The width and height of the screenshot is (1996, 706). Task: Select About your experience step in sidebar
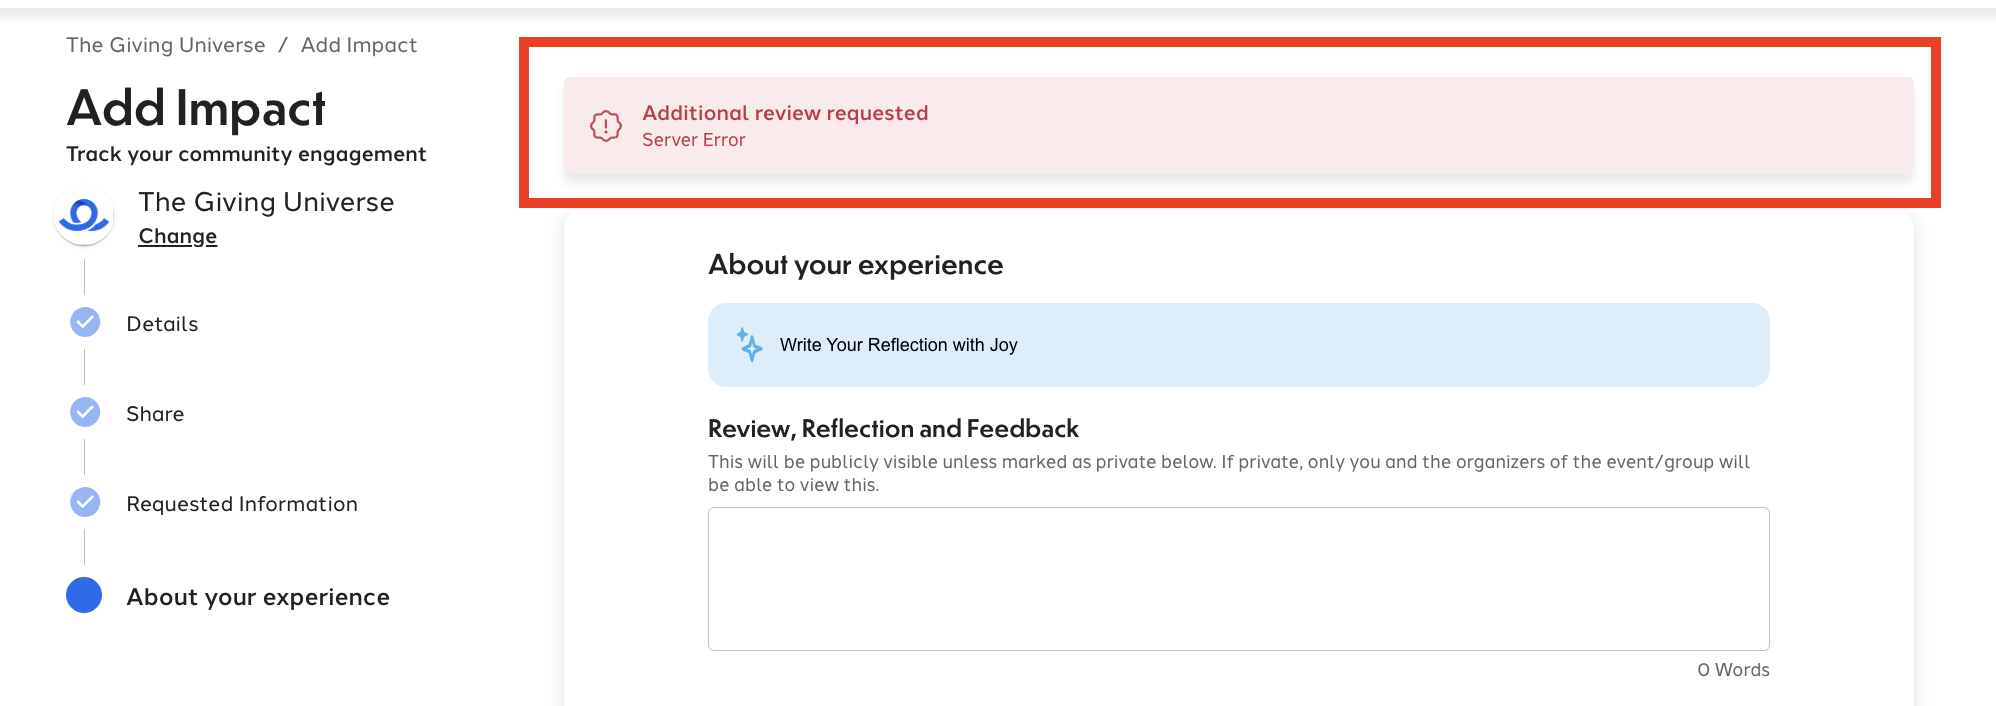click(258, 597)
